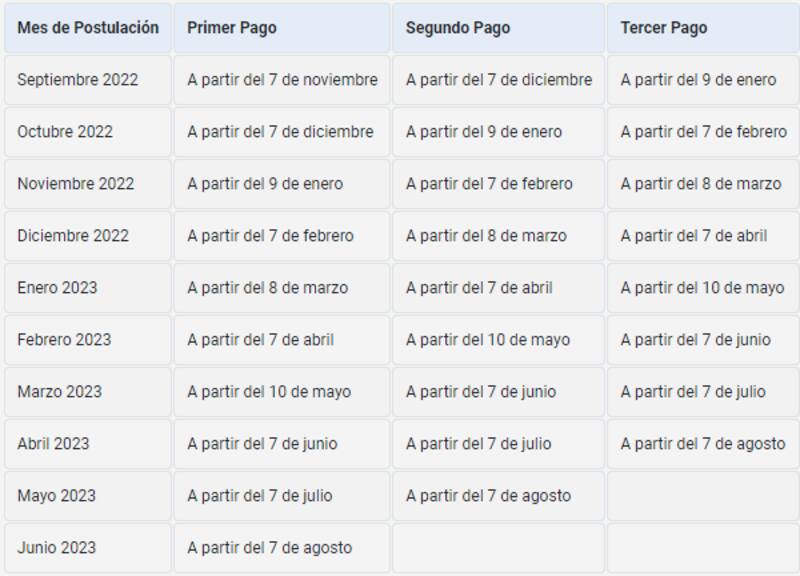The image size is (800, 576).
Task: Click the cell reading A partir del 9 de enero under Primer Pago
Action: [261, 183]
